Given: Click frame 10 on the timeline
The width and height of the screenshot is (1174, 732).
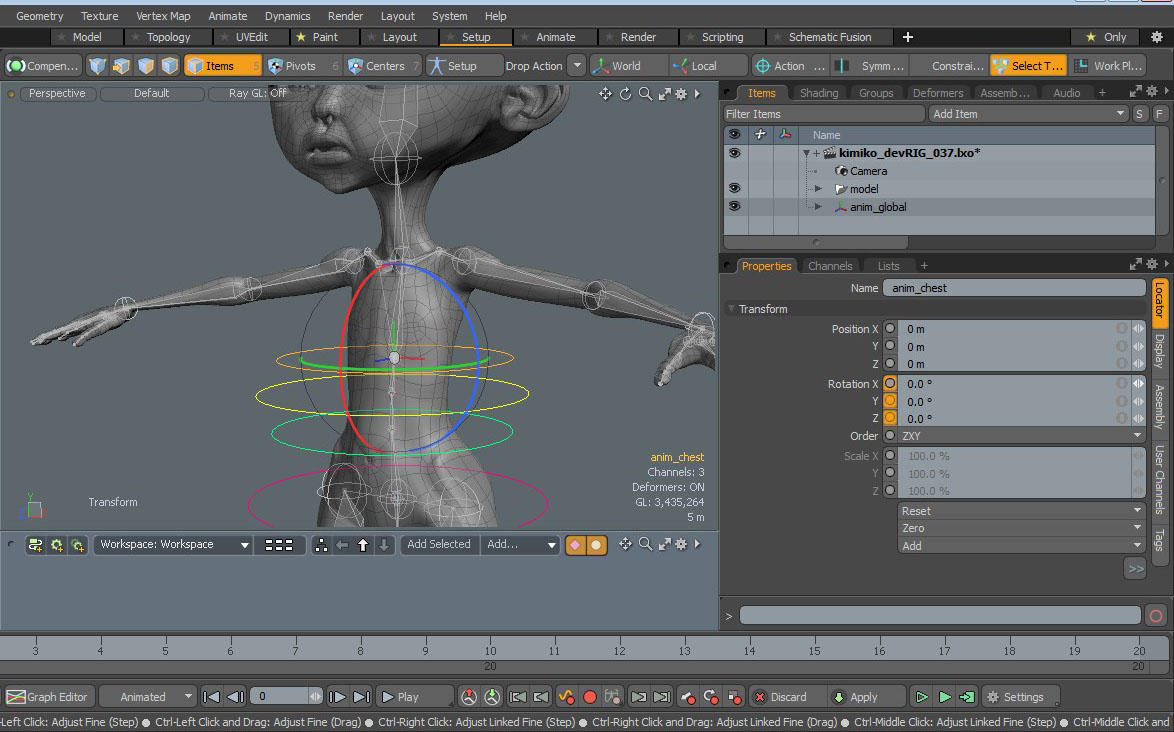Looking at the screenshot, I should tap(490, 648).
